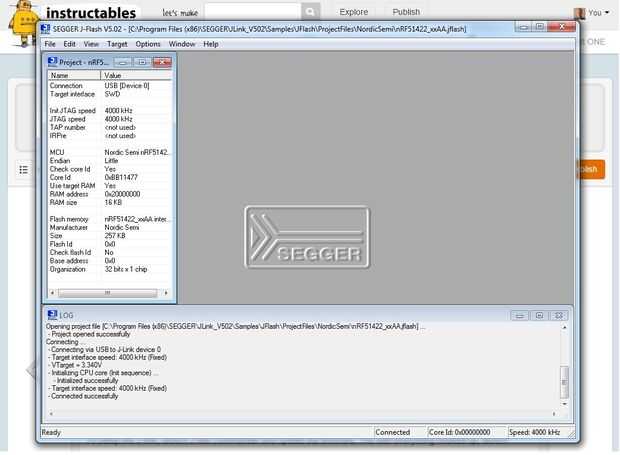The image size is (620, 455).
Task: Click LOG panel scroll down arrow
Action: (565, 404)
